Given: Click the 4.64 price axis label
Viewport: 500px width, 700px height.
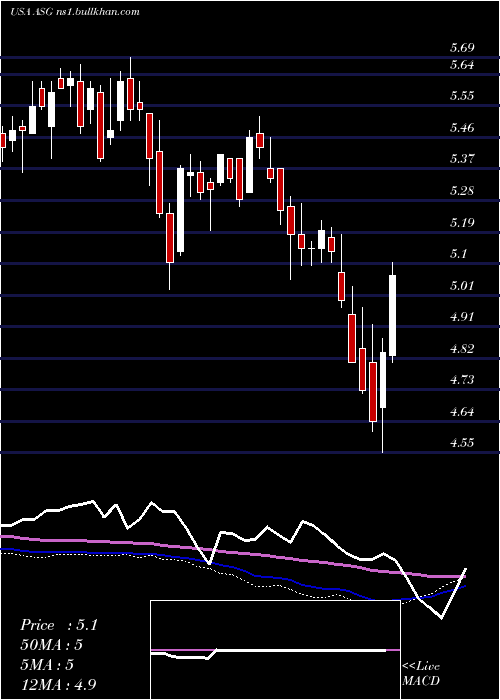Looking at the screenshot, I should pos(462,412).
